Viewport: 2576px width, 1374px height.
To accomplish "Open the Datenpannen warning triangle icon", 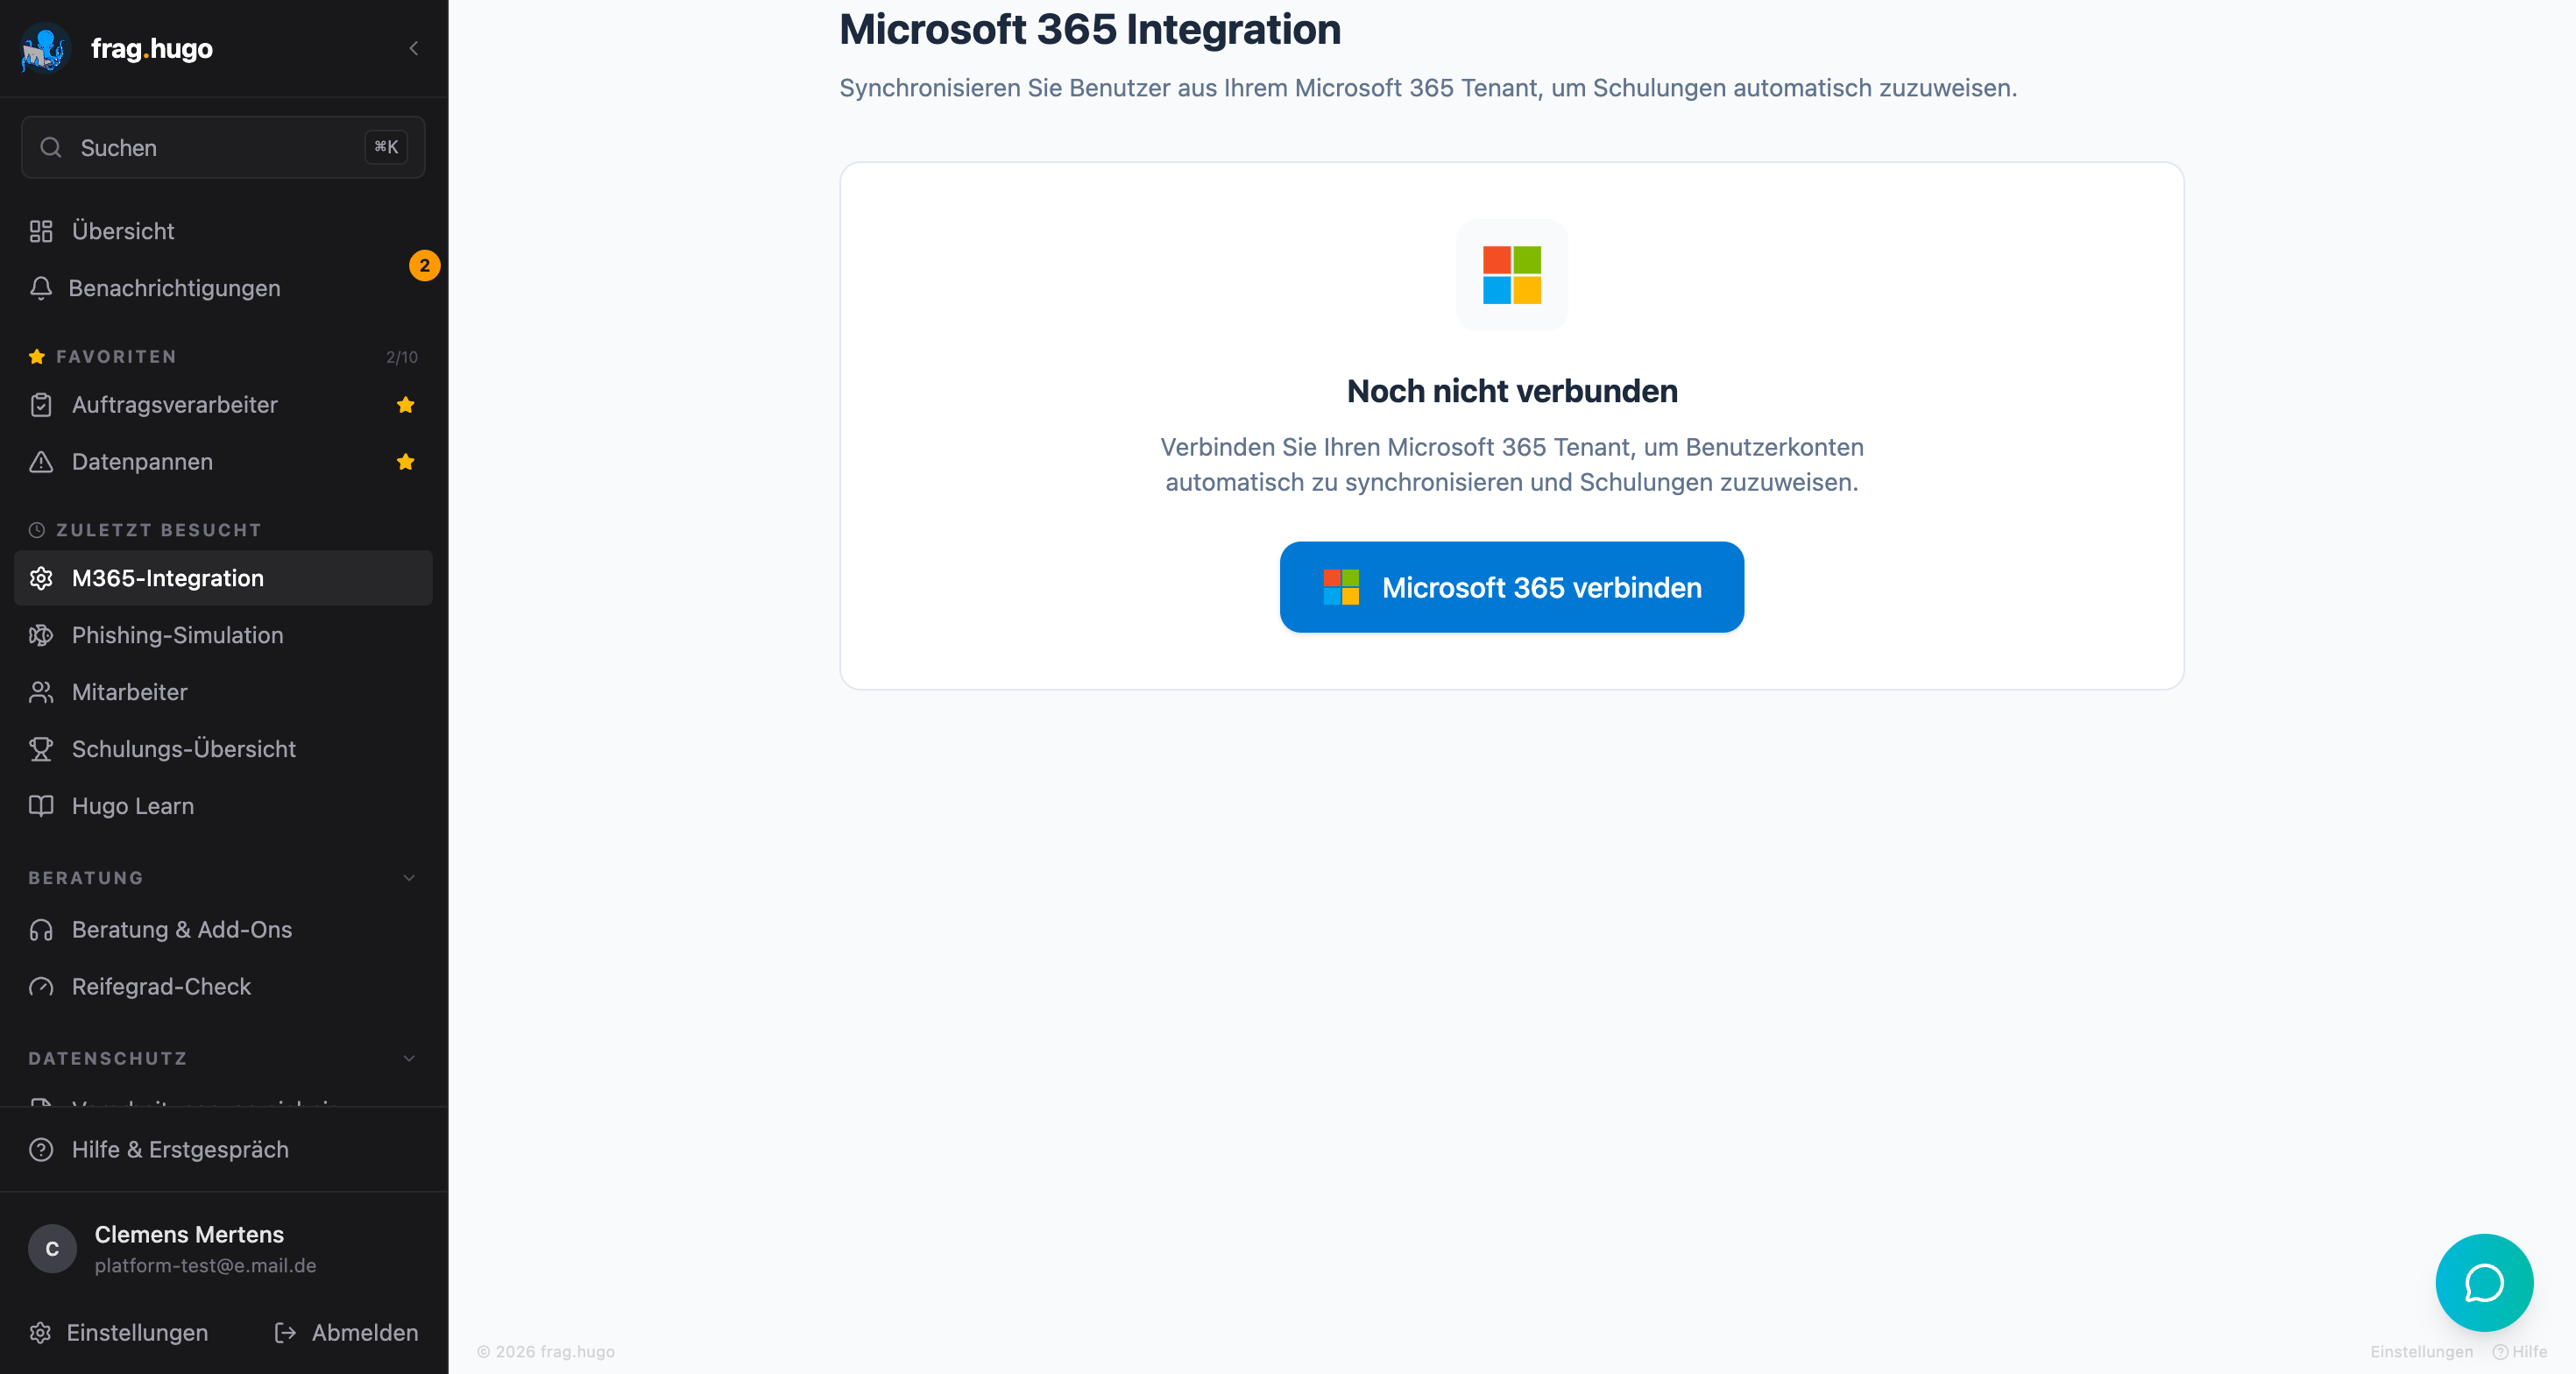I will click(41, 462).
